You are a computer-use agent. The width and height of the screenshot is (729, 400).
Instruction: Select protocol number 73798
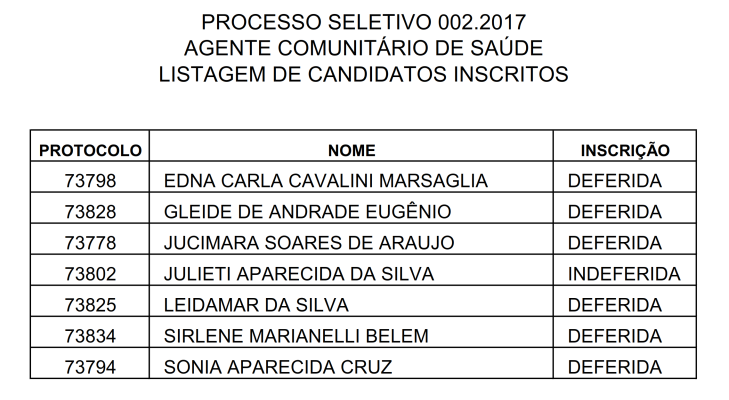pyautogui.click(x=90, y=181)
